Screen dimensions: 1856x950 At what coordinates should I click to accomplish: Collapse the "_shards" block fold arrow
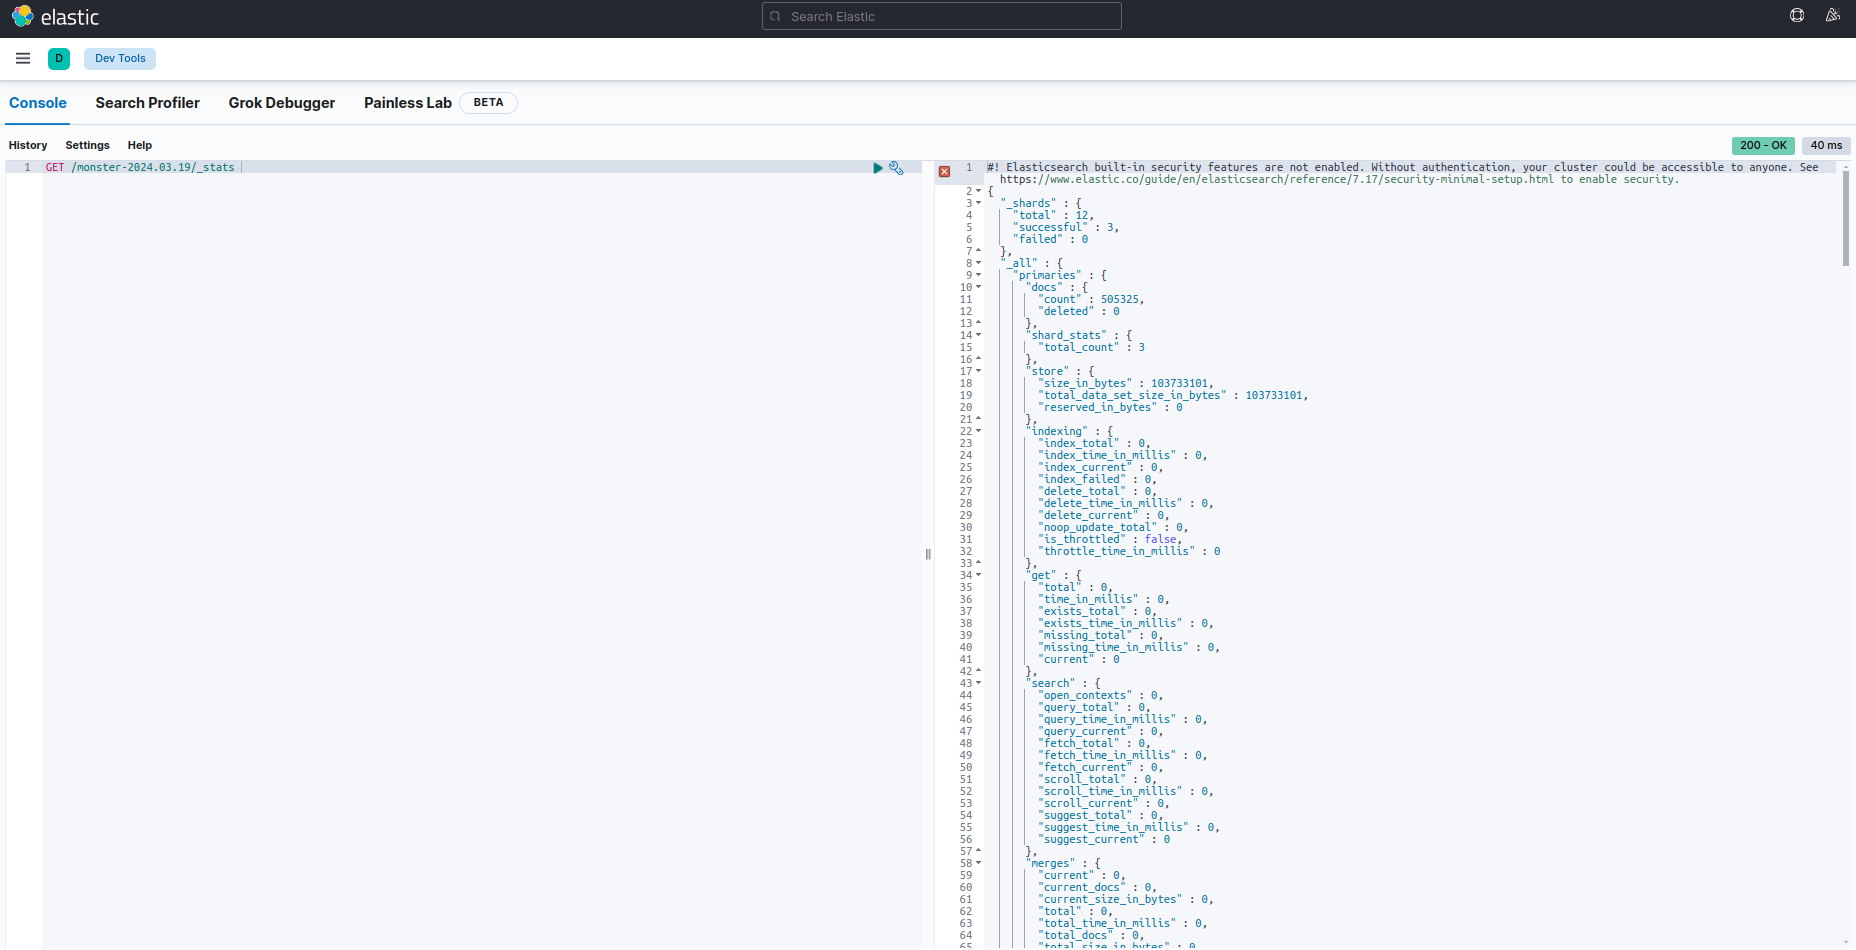(x=979, y=203)
